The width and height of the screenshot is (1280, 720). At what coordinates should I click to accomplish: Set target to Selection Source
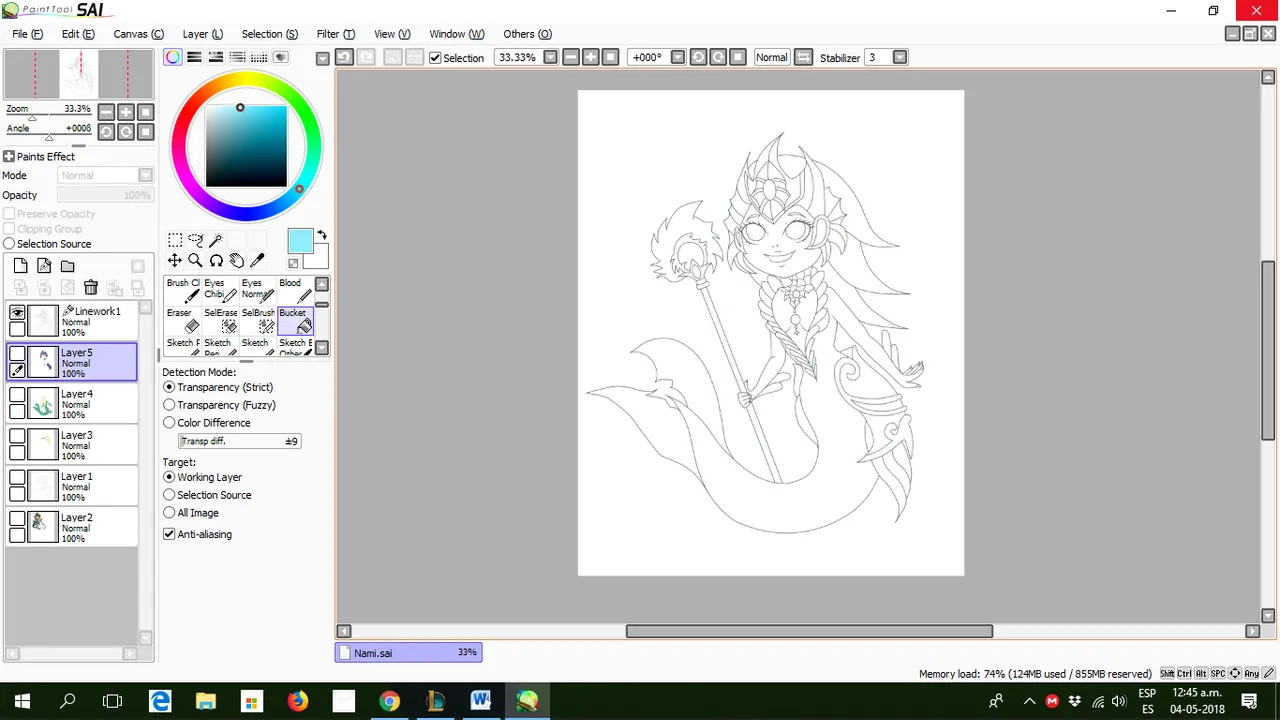[169, 495]
